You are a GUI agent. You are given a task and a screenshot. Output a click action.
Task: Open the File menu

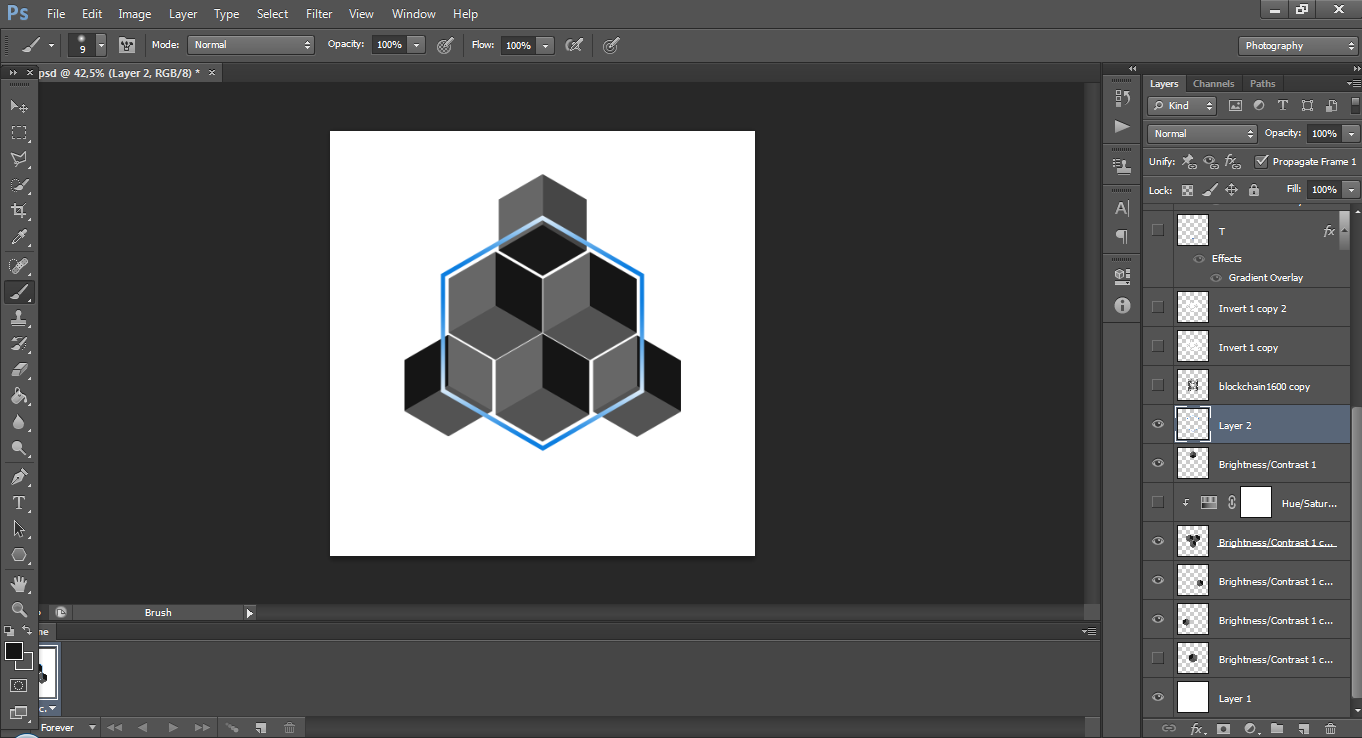(x=56, y=14)
